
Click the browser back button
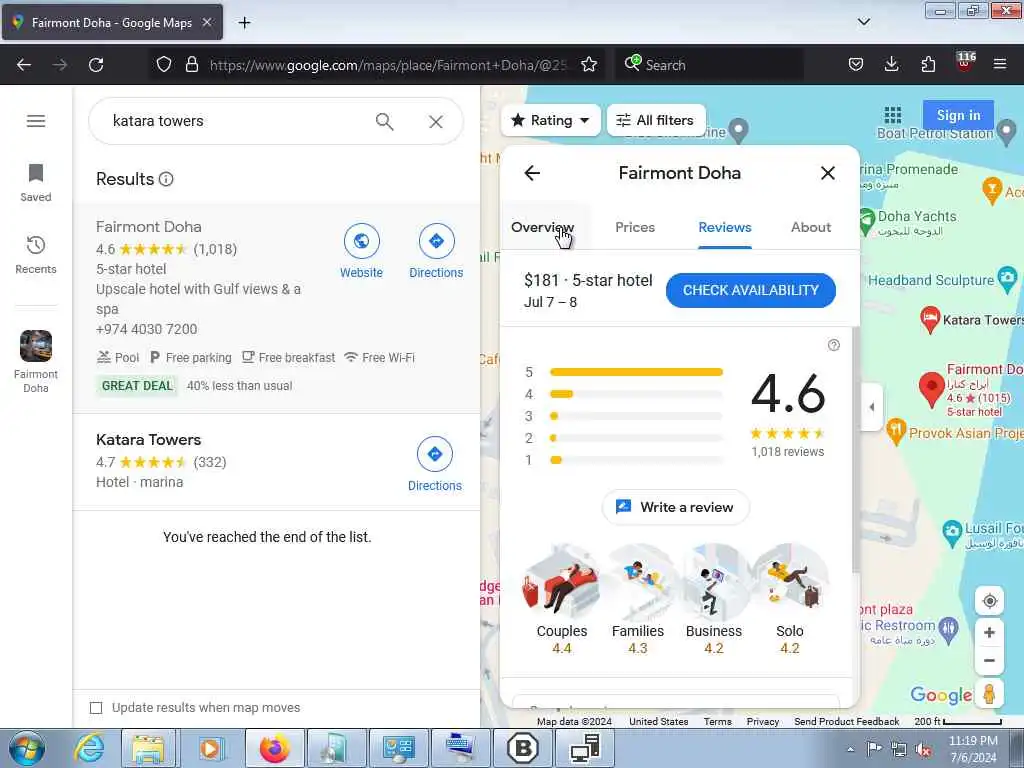24,65
